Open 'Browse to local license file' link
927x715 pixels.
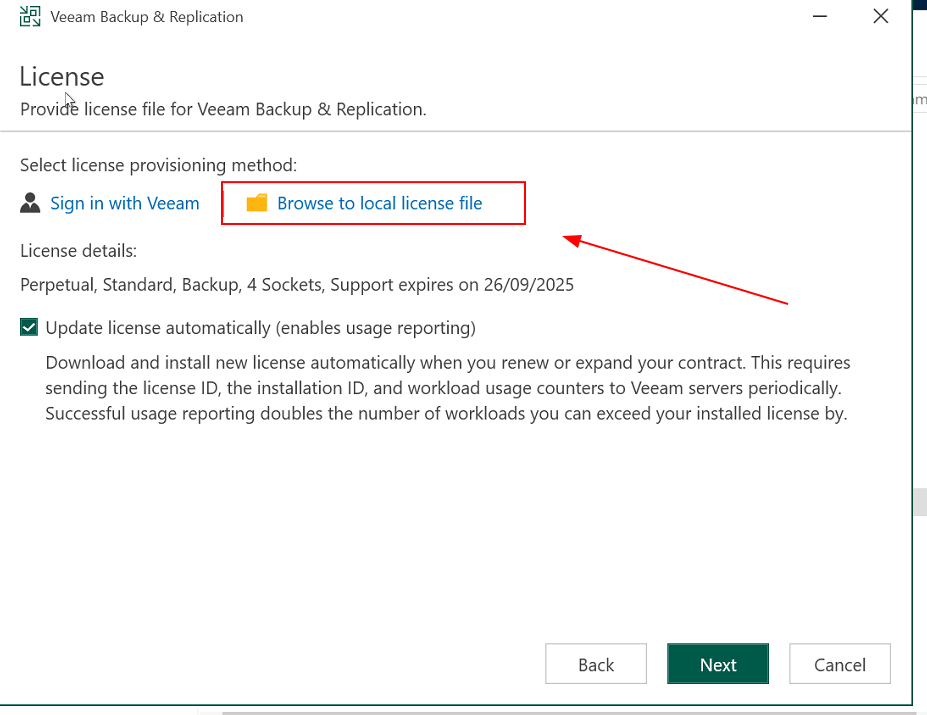click(x=380, y=203)
